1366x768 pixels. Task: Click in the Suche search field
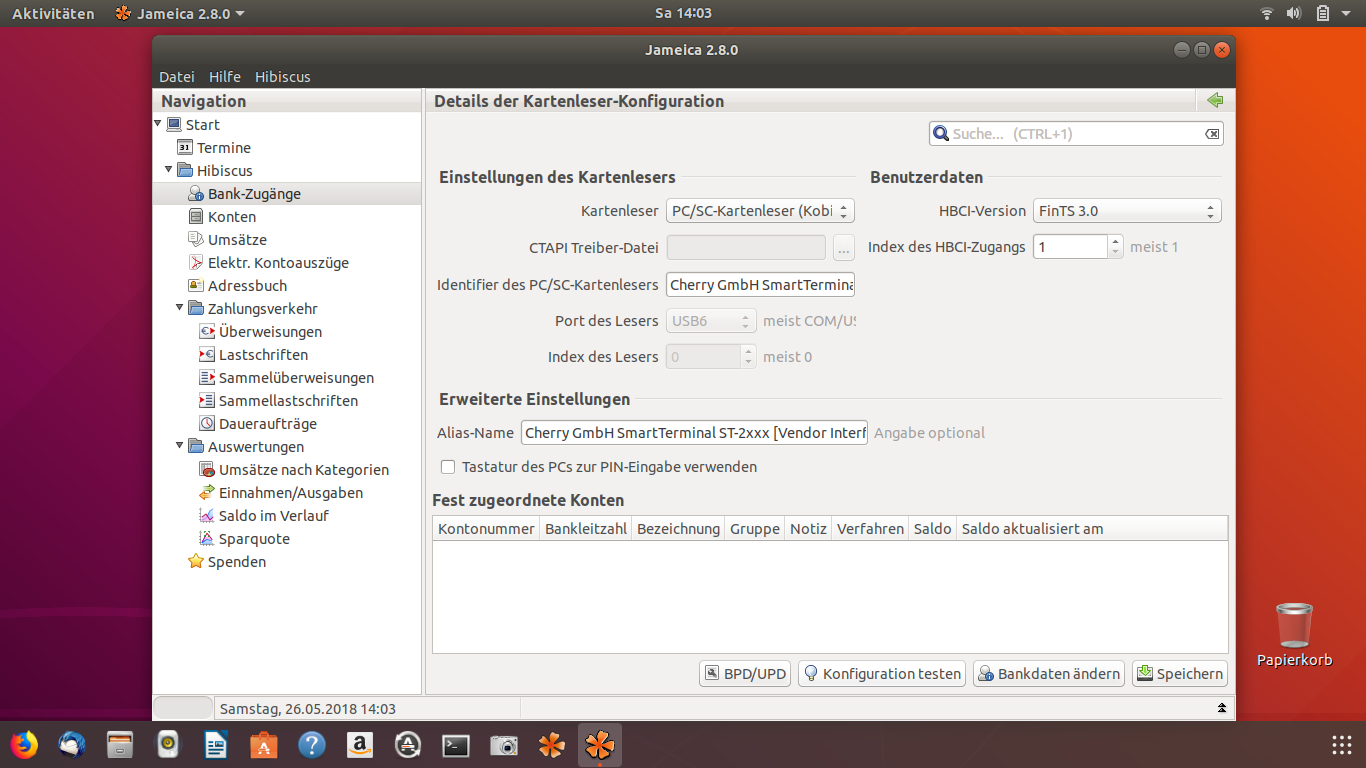(1076, 134)
